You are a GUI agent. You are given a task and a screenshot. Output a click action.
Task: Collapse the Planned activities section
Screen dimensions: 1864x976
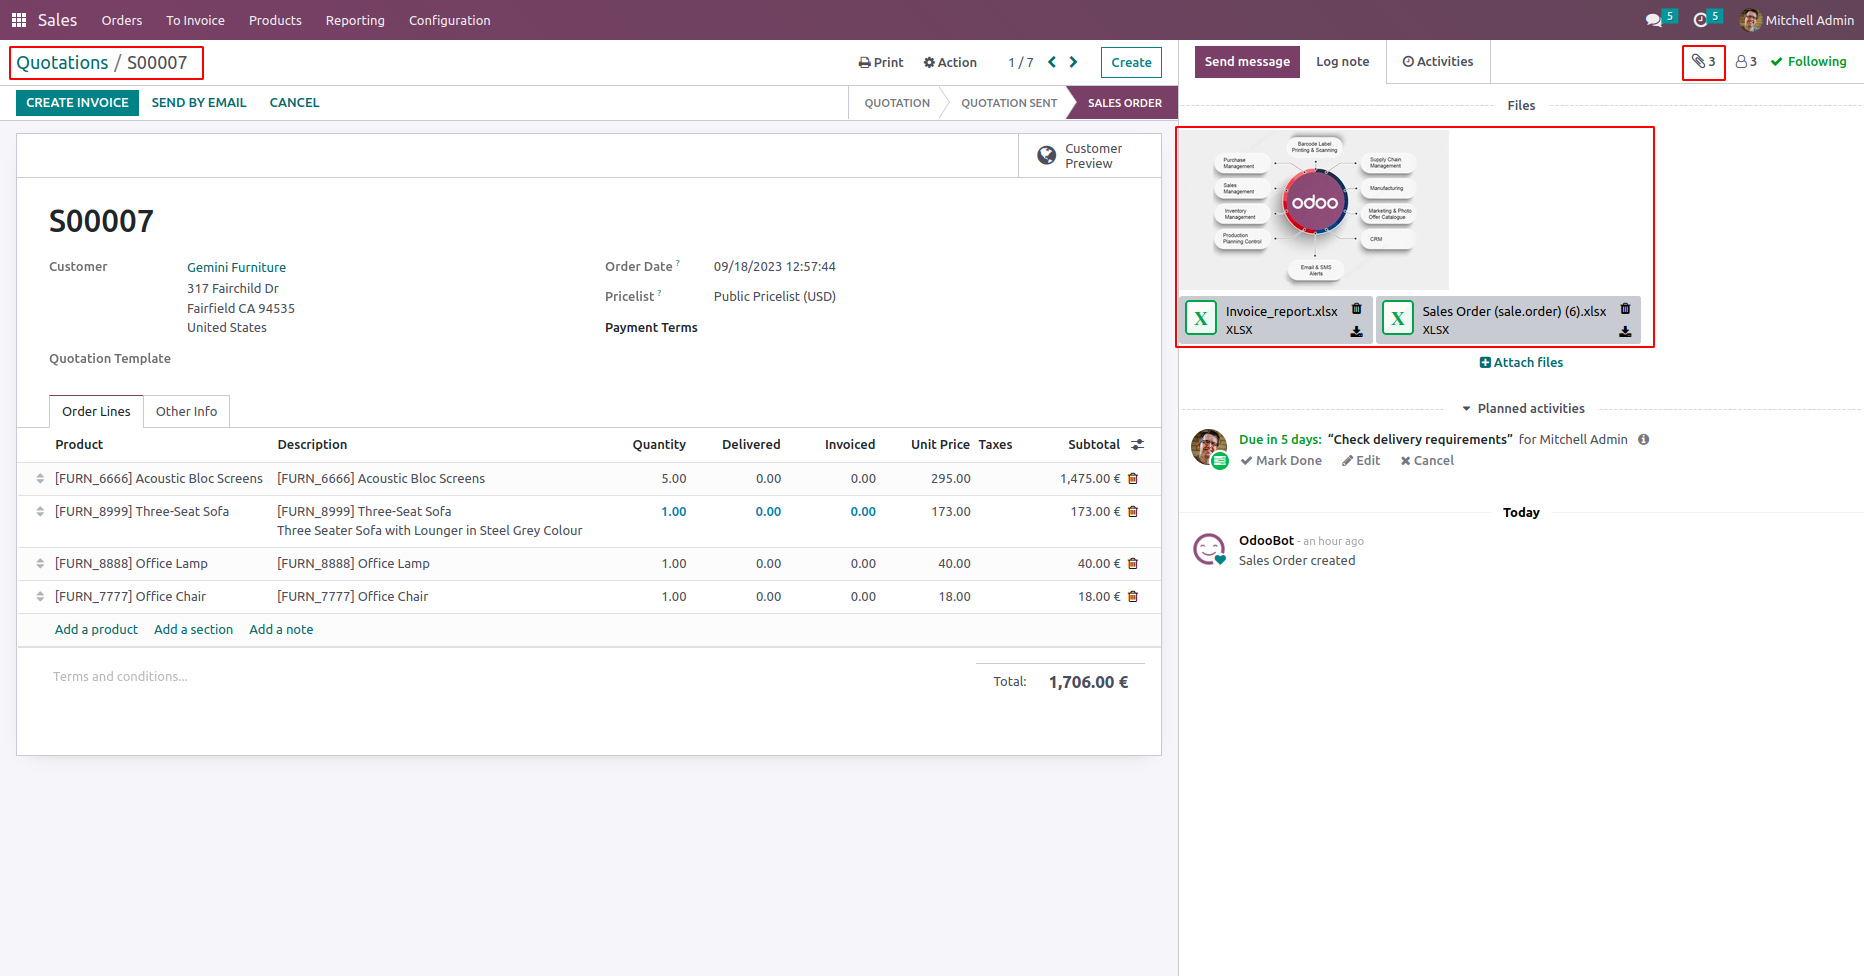pos(1522,409)
